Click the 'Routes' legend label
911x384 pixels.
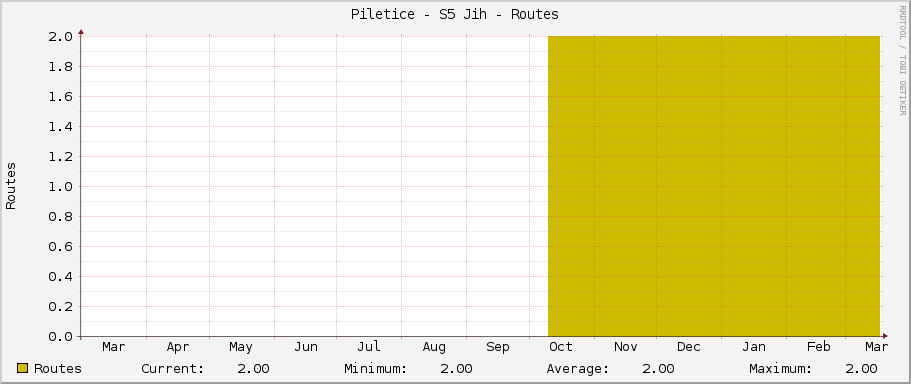pyautogui.click(x=58, y=369)
